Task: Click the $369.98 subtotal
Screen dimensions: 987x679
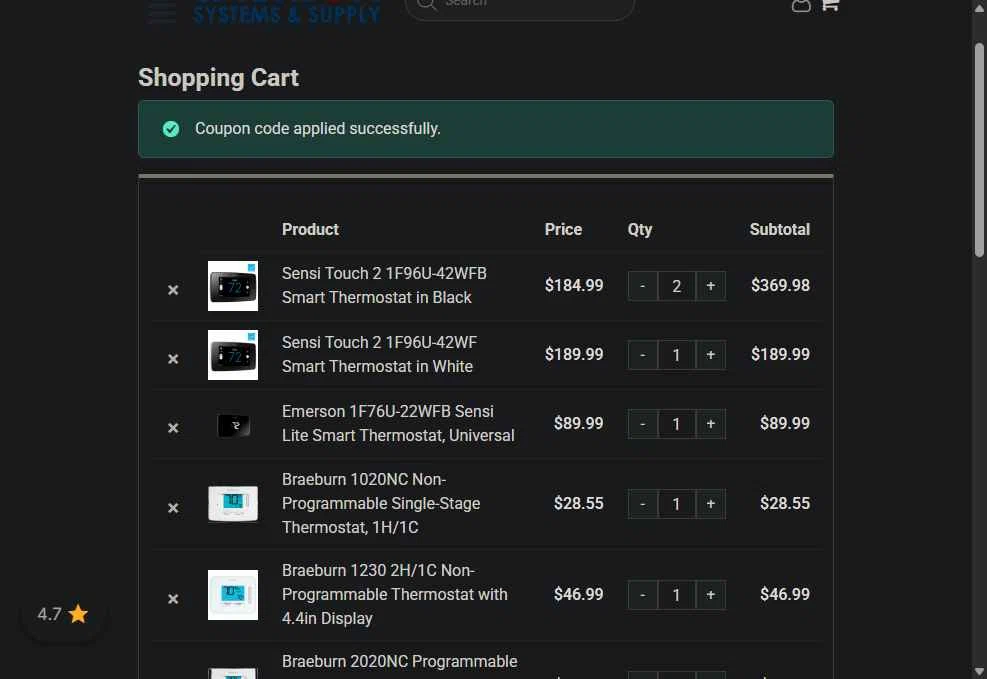Action: point(780,286)
